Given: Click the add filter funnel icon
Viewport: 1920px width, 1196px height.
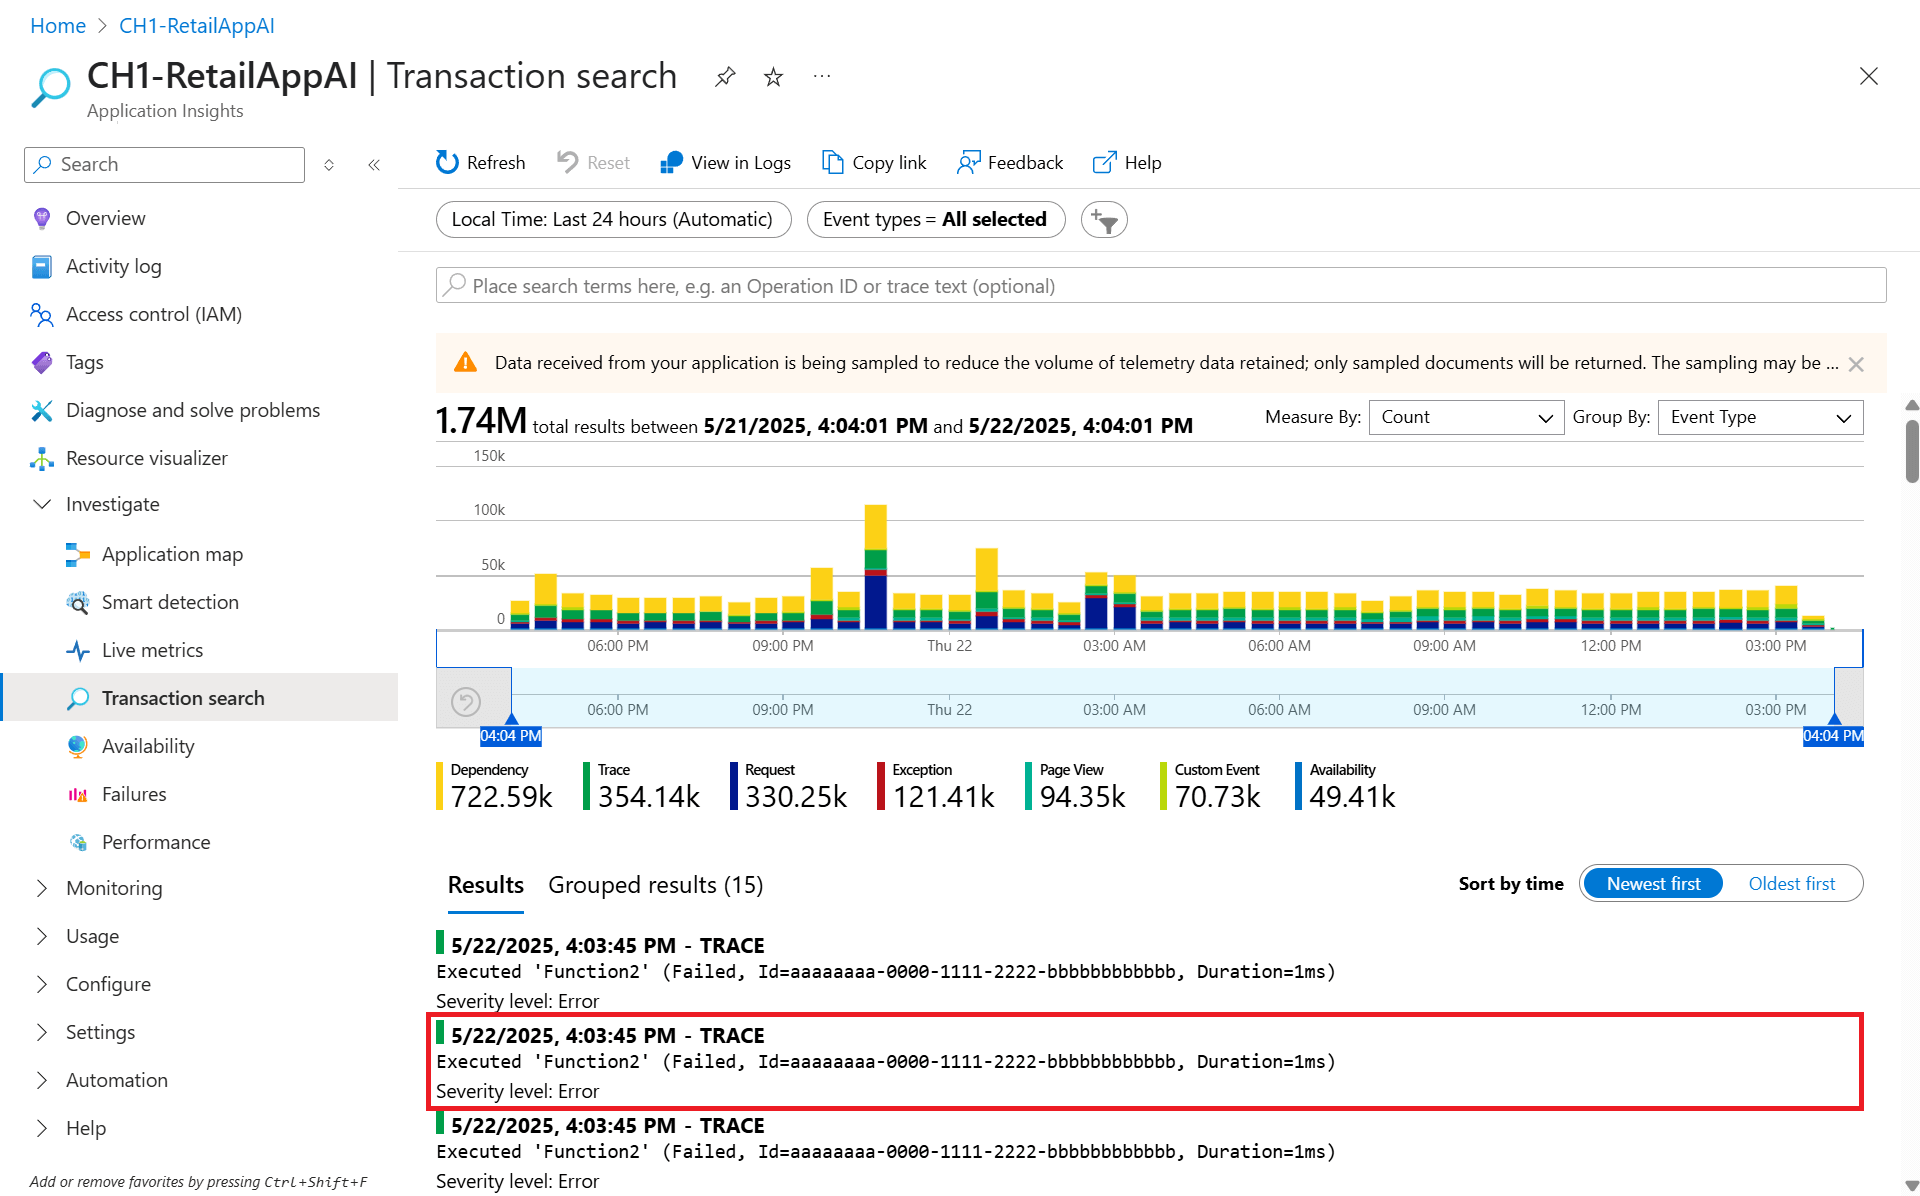Looking at the screenshot, I should coord(1104,220).
